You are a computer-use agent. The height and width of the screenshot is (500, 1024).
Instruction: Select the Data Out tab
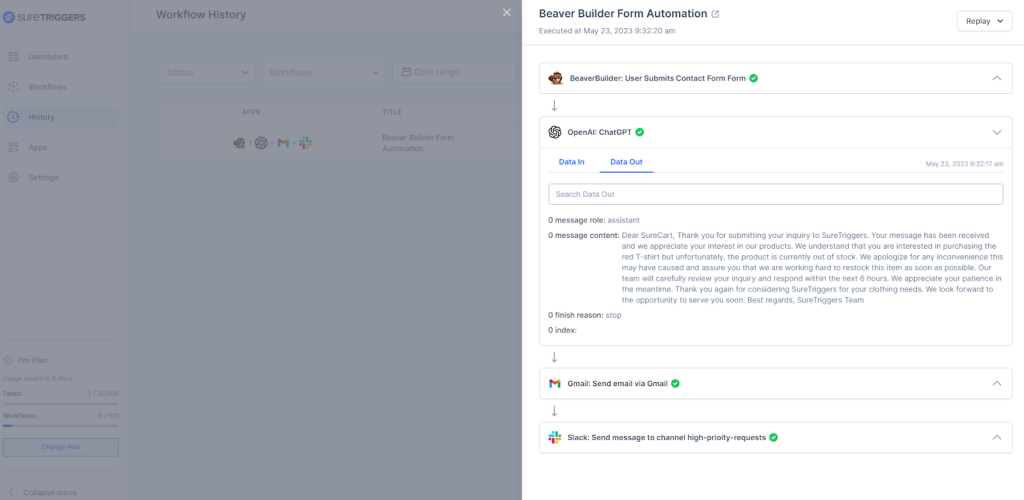pos(626,161)
